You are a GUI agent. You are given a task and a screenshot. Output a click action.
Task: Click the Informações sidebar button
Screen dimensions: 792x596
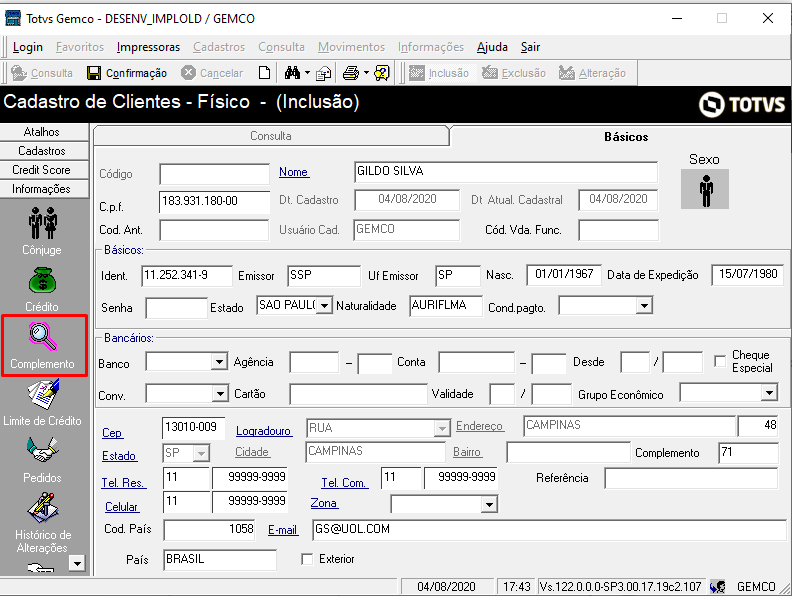[44, 189]
